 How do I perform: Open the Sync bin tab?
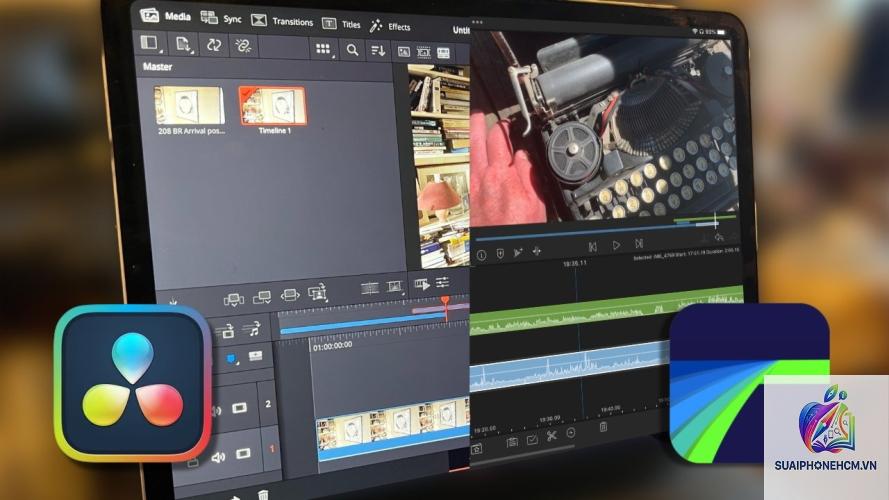point(221,18)
